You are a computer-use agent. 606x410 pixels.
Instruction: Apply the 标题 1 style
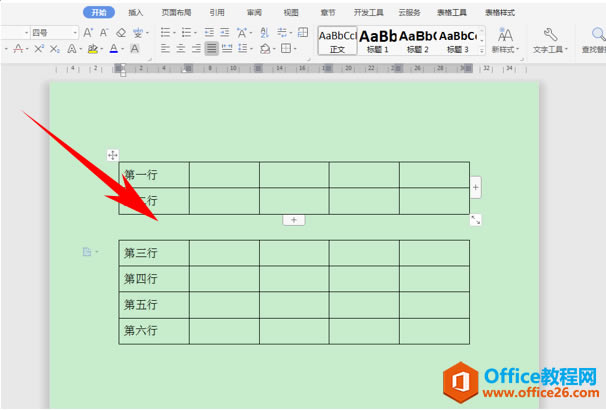(x=377, y=40)
